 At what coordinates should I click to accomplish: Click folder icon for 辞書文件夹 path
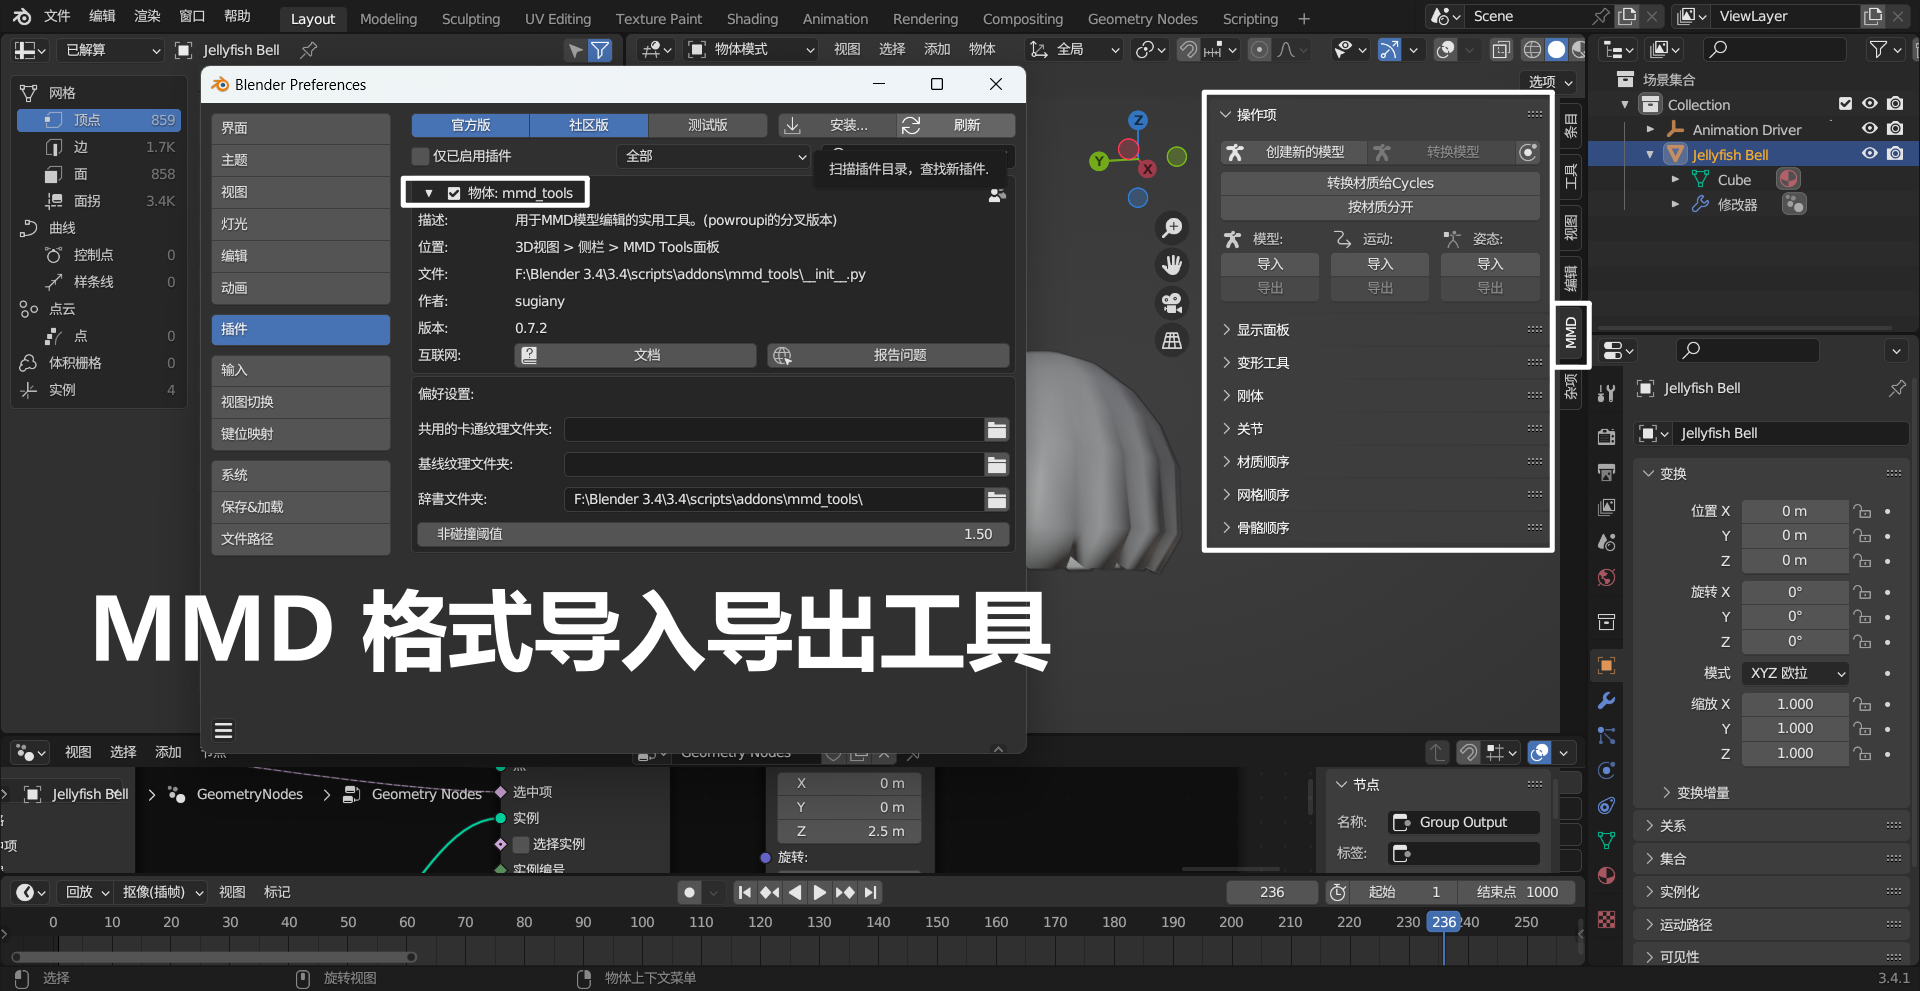point(997,499)
